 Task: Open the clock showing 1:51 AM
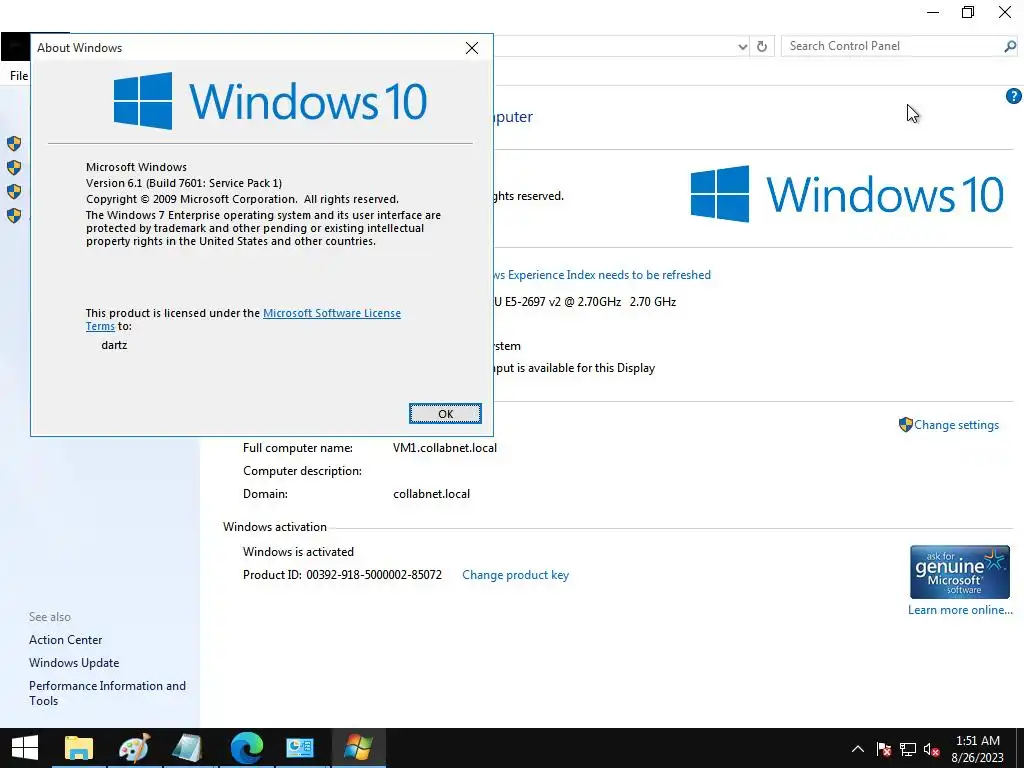978,749
